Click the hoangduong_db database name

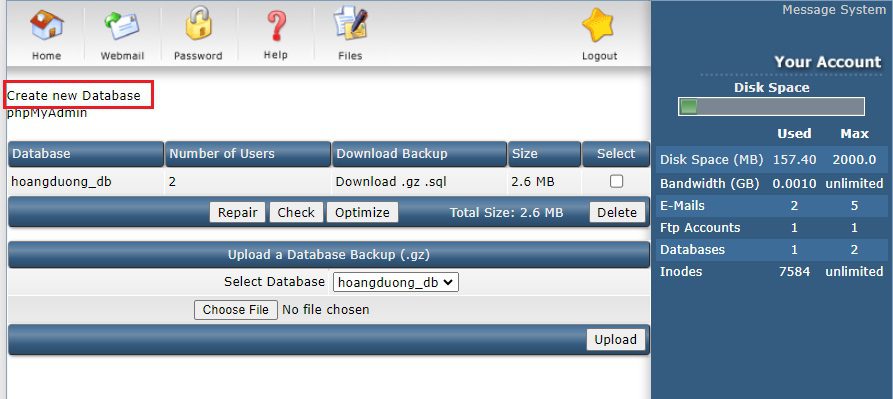point(62,182)
